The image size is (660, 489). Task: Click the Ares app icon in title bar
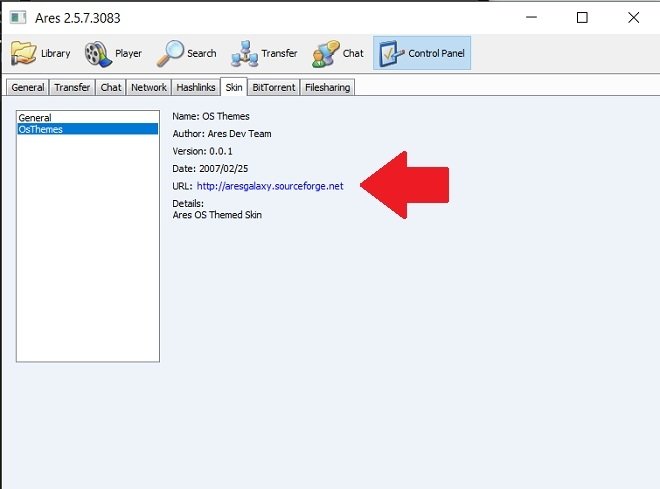pyautogui.click(x=18, y=18)
